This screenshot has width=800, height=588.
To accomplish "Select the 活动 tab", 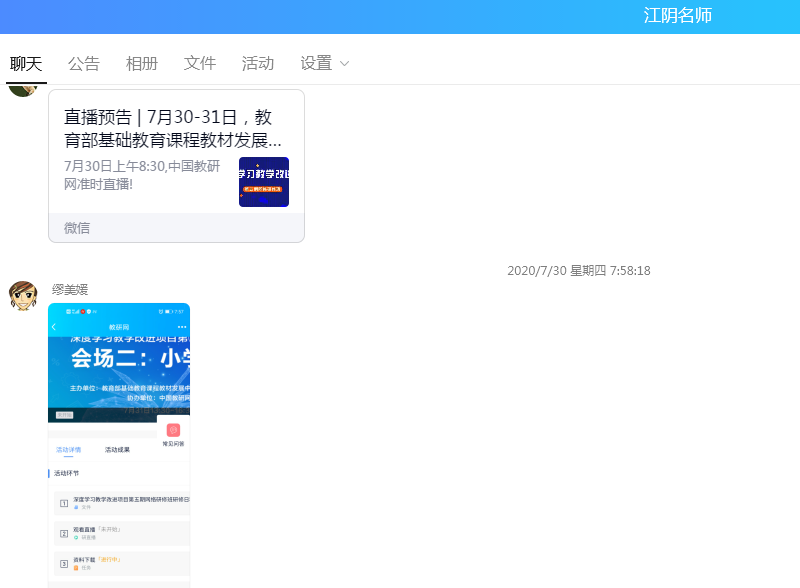I will 258,63.
